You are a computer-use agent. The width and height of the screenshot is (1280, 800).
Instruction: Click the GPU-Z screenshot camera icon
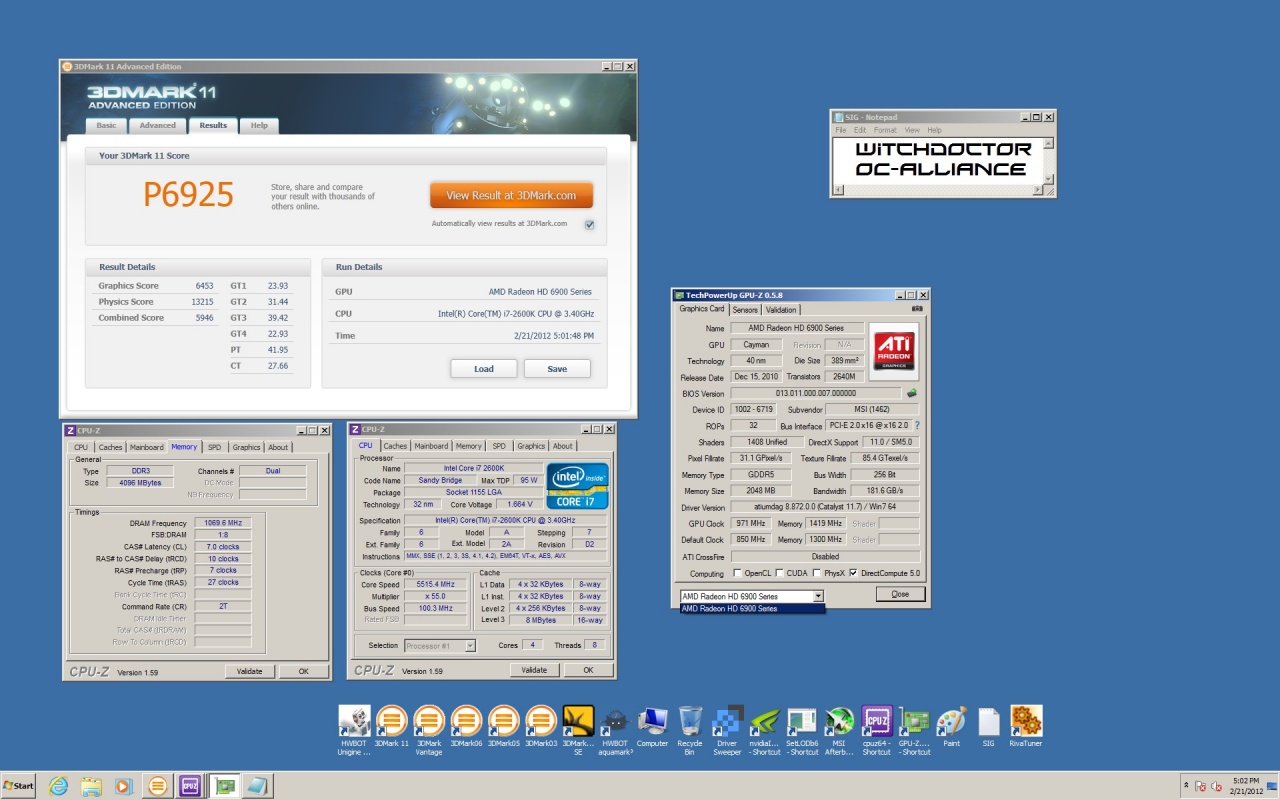(917, 309)
